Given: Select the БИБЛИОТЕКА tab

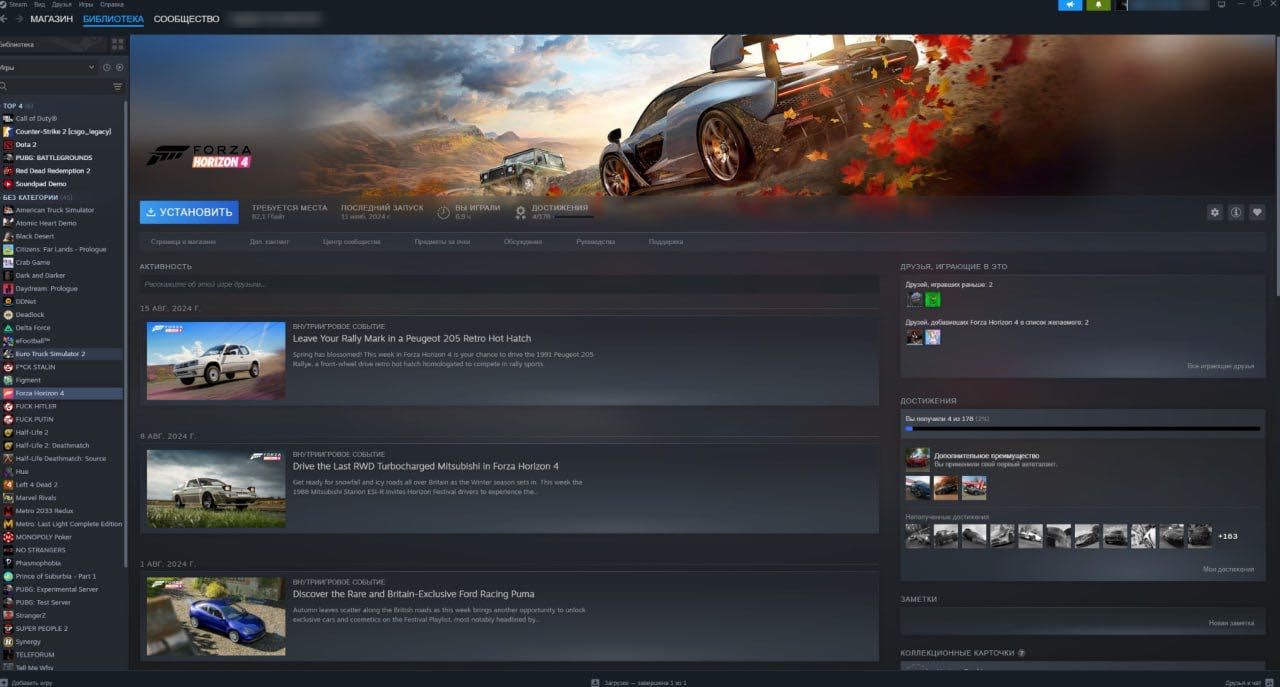Looking at the screenshot, I should point(113,19).
